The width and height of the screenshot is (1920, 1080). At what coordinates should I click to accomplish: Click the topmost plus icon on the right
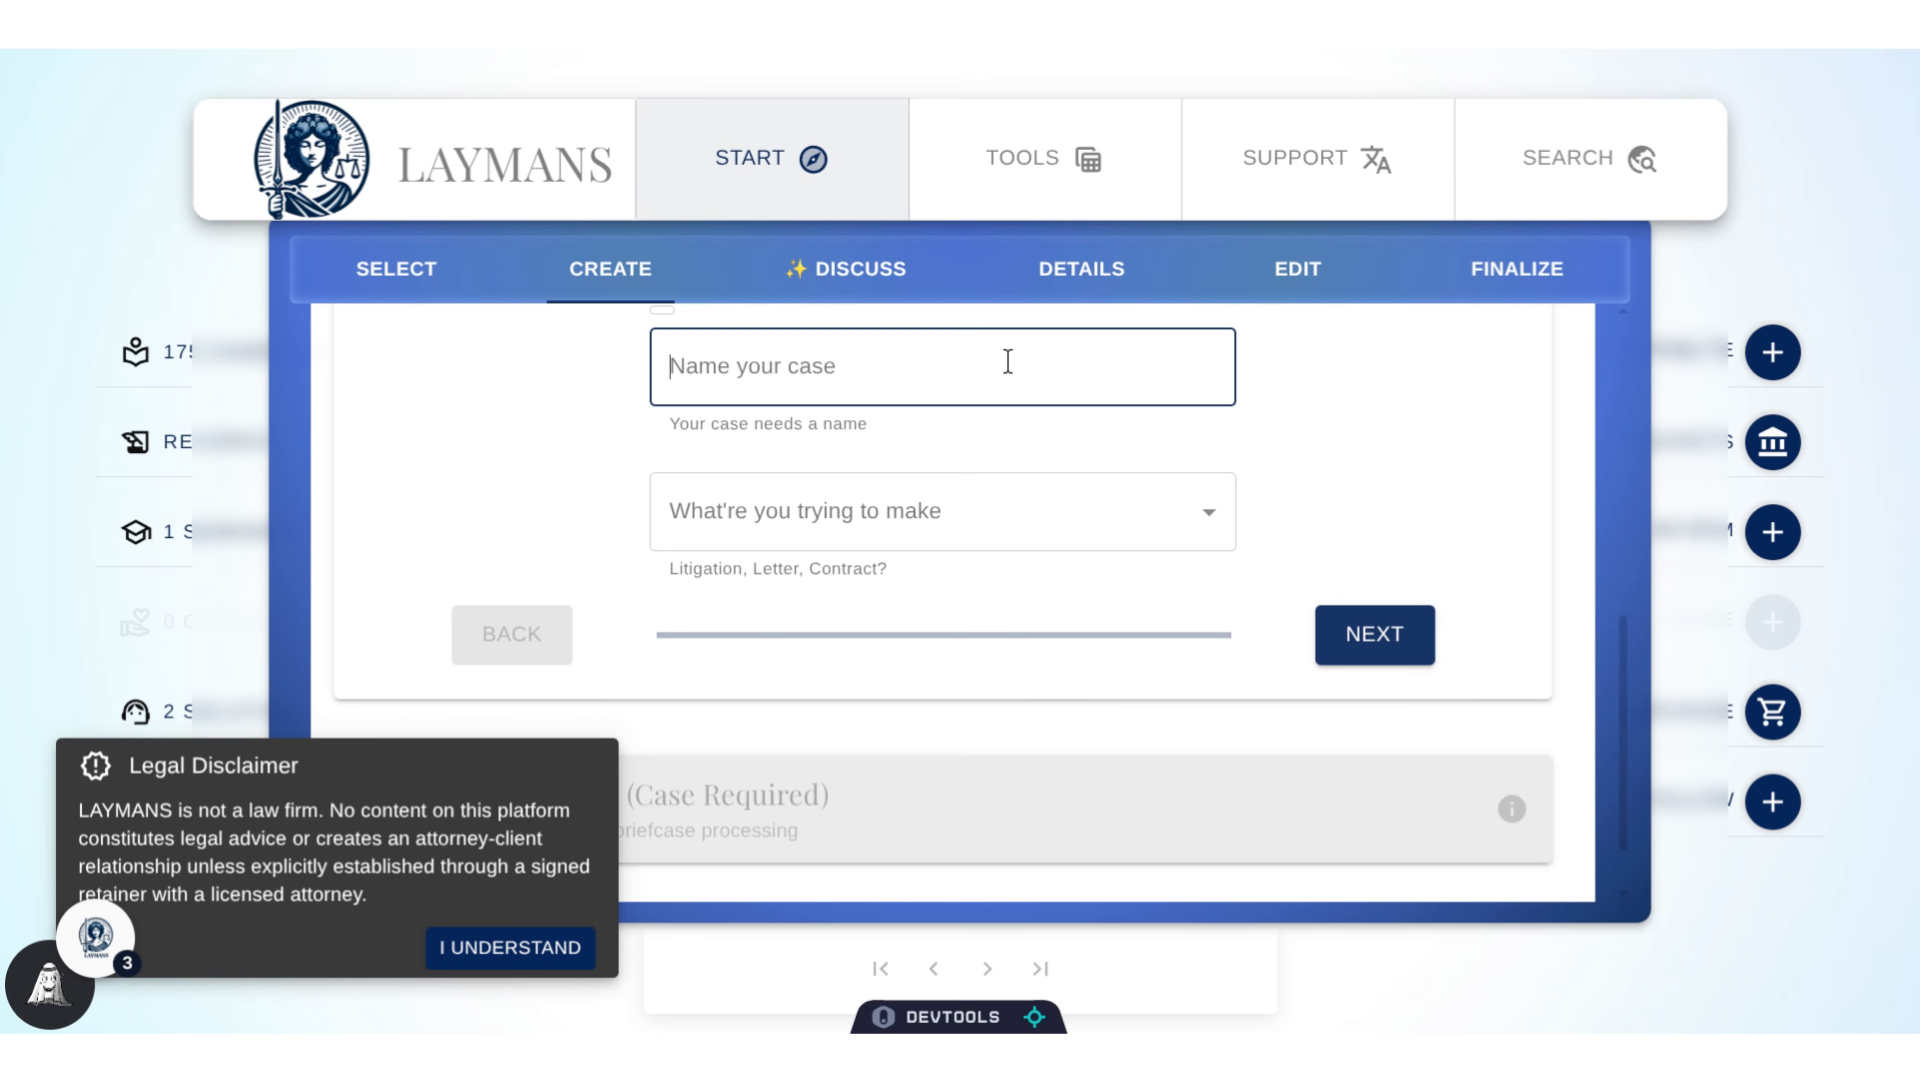click(1772, 352)
